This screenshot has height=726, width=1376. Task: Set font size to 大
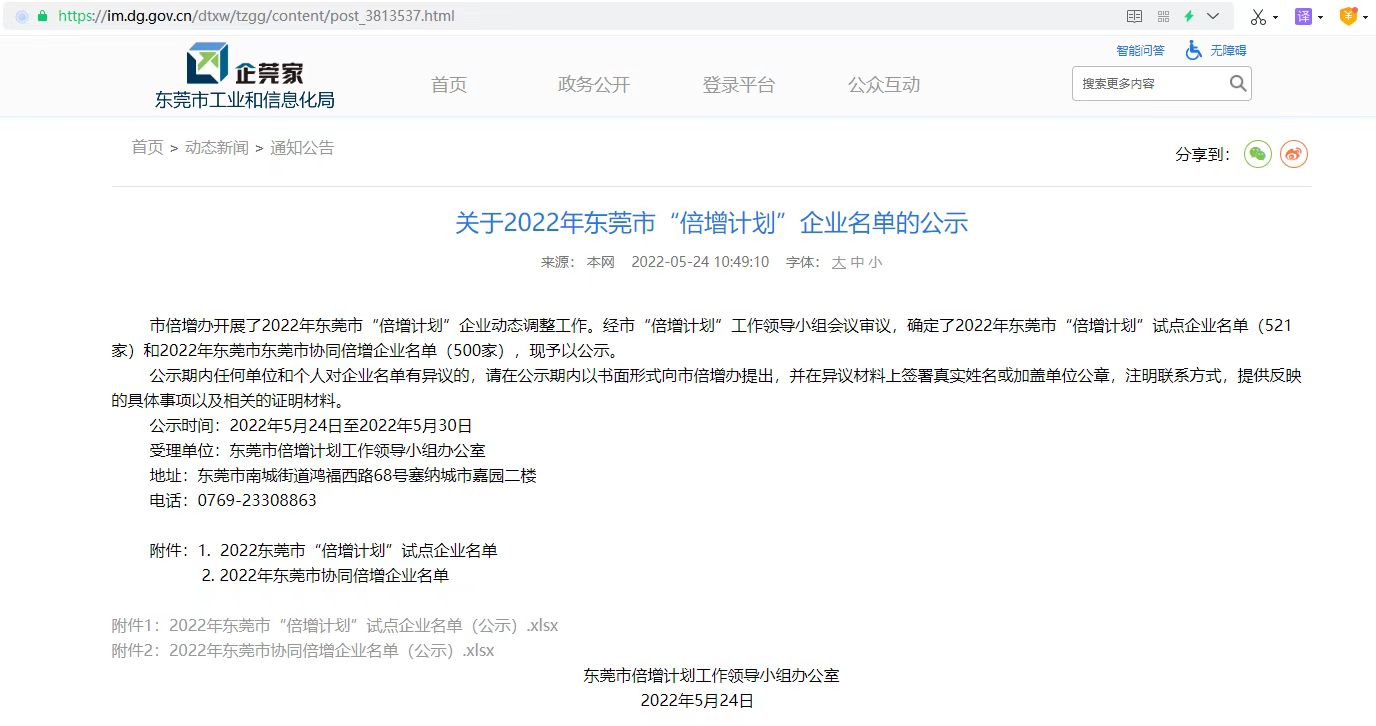839,263
